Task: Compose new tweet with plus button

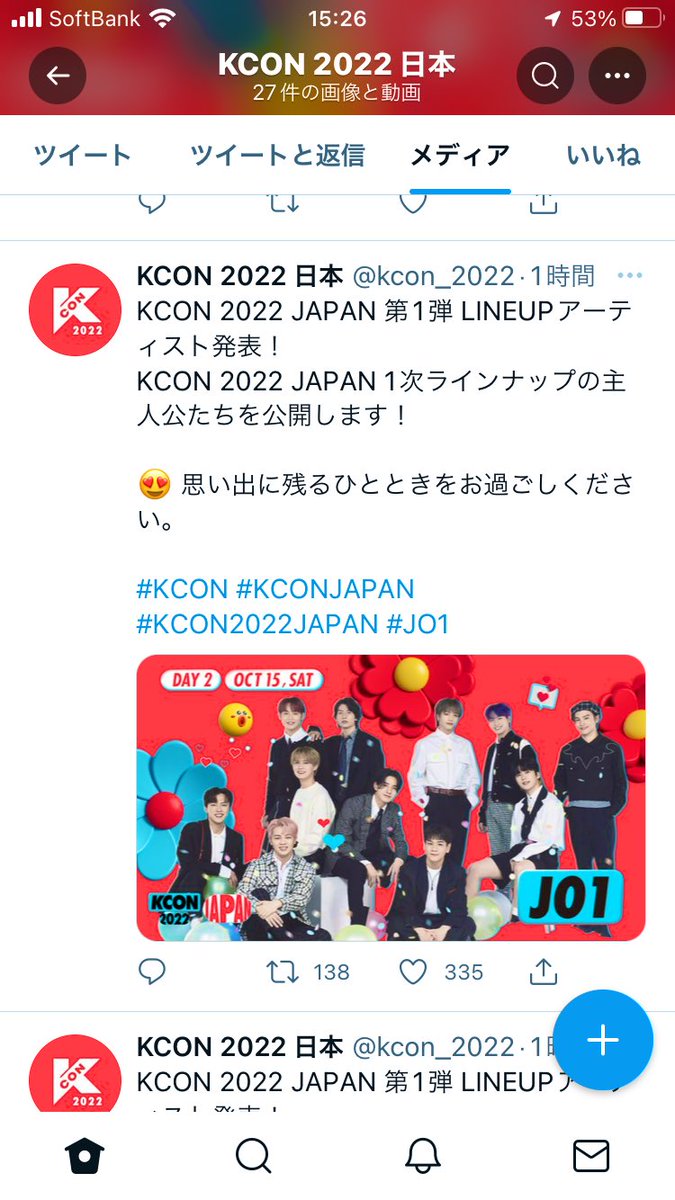Action: [x=603, y=1040]
